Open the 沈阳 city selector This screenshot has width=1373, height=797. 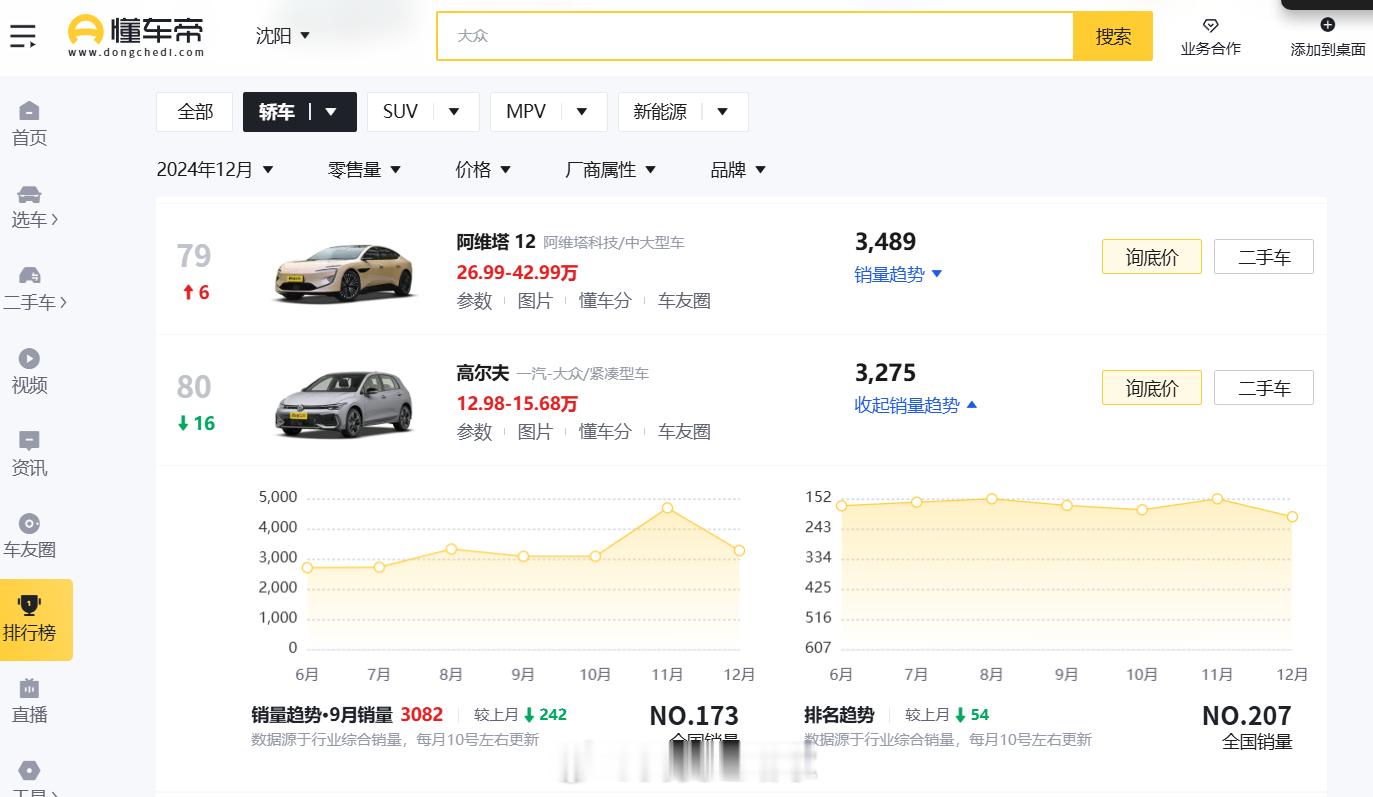(x=283, y=36)
